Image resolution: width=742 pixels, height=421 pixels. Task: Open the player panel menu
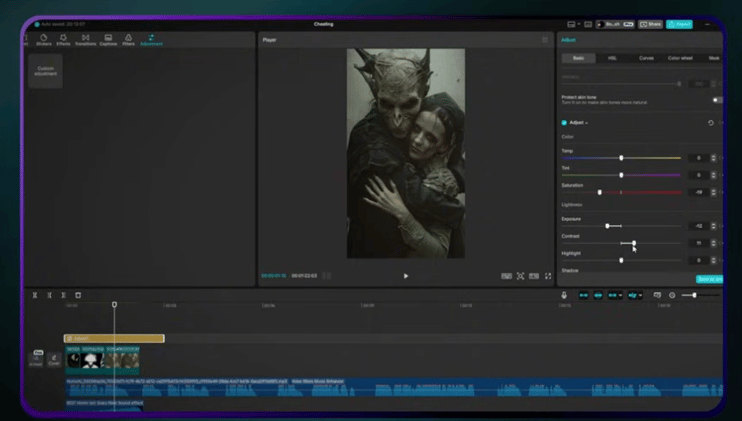point(545,40)
